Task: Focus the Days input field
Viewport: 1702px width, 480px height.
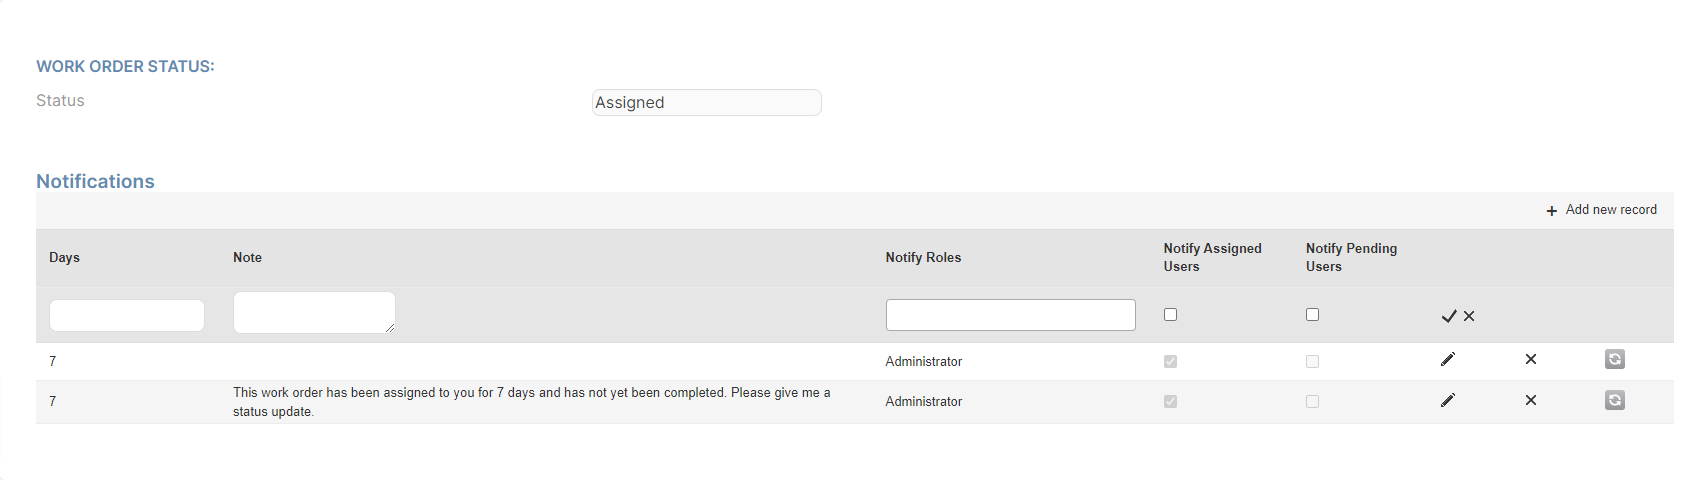Action: [x=127, y=315]
